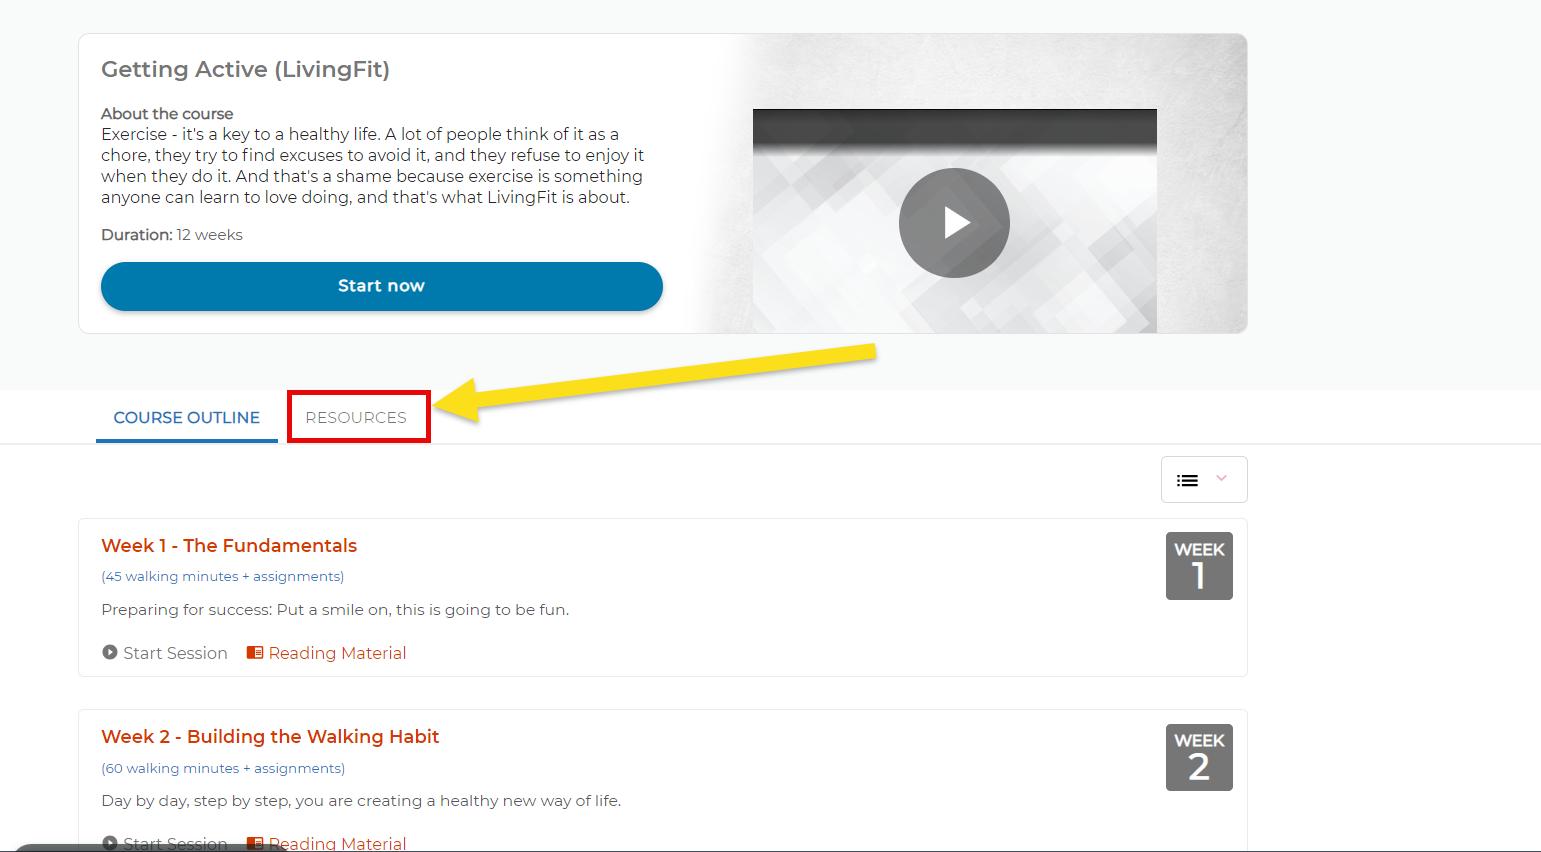Image resolution: width=1541 pixels, height=852 pixels.
Task: Click the list view icon
Action: (1187, 481)
